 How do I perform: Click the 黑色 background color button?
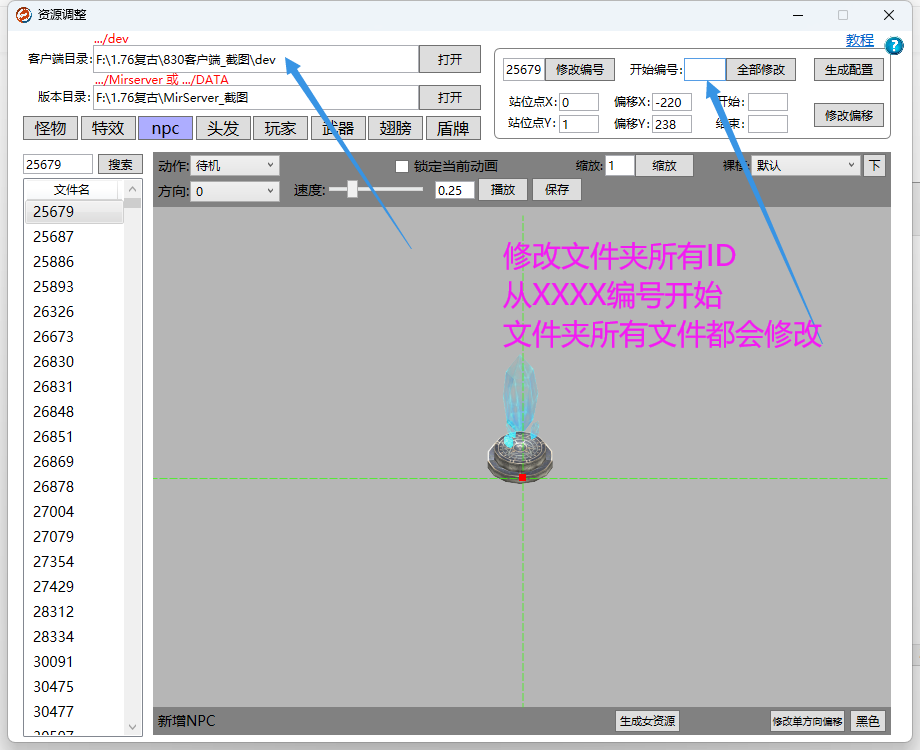tap(867, 721)
